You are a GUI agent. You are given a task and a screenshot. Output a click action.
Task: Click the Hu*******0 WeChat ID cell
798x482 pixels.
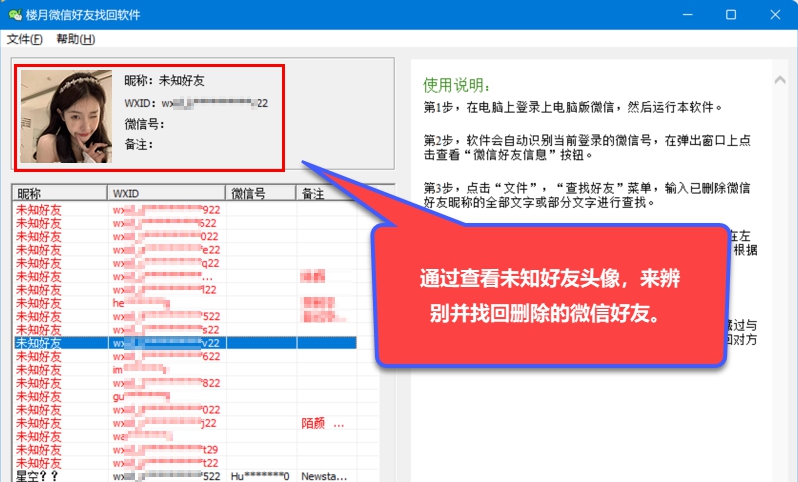tap(260, 476)
